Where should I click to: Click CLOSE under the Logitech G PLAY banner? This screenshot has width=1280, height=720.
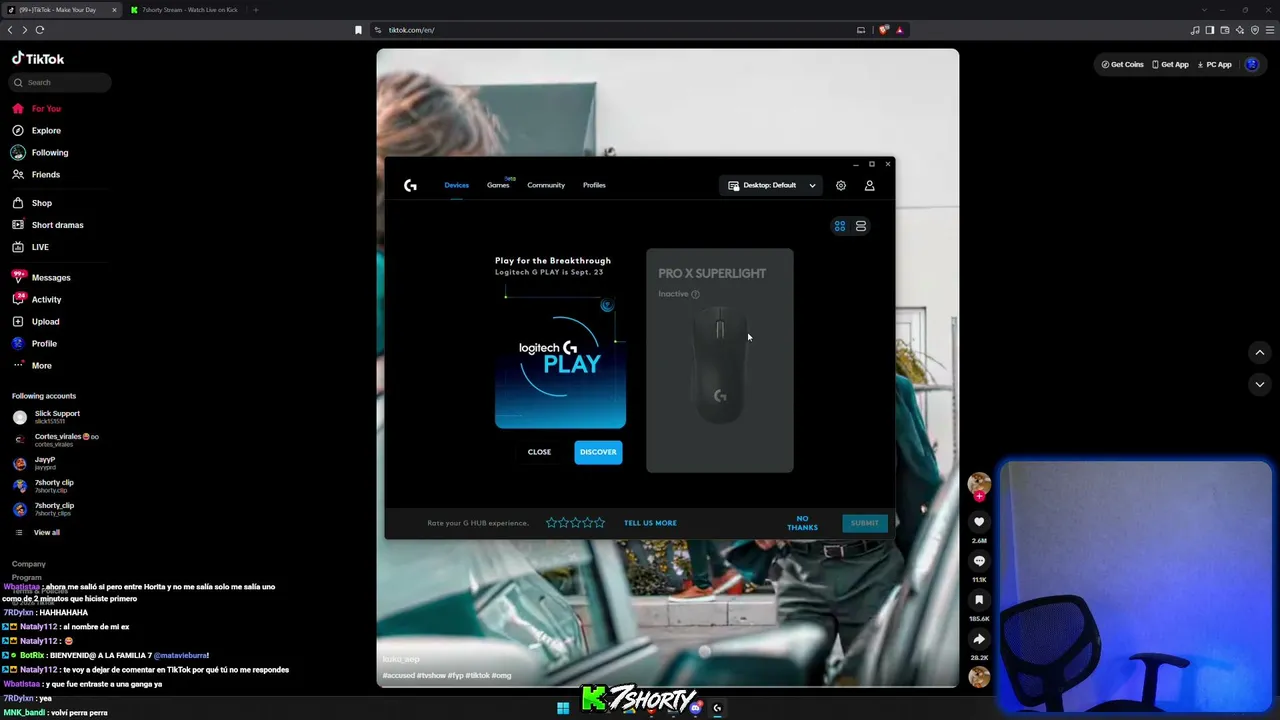click(x=539, y=452)
